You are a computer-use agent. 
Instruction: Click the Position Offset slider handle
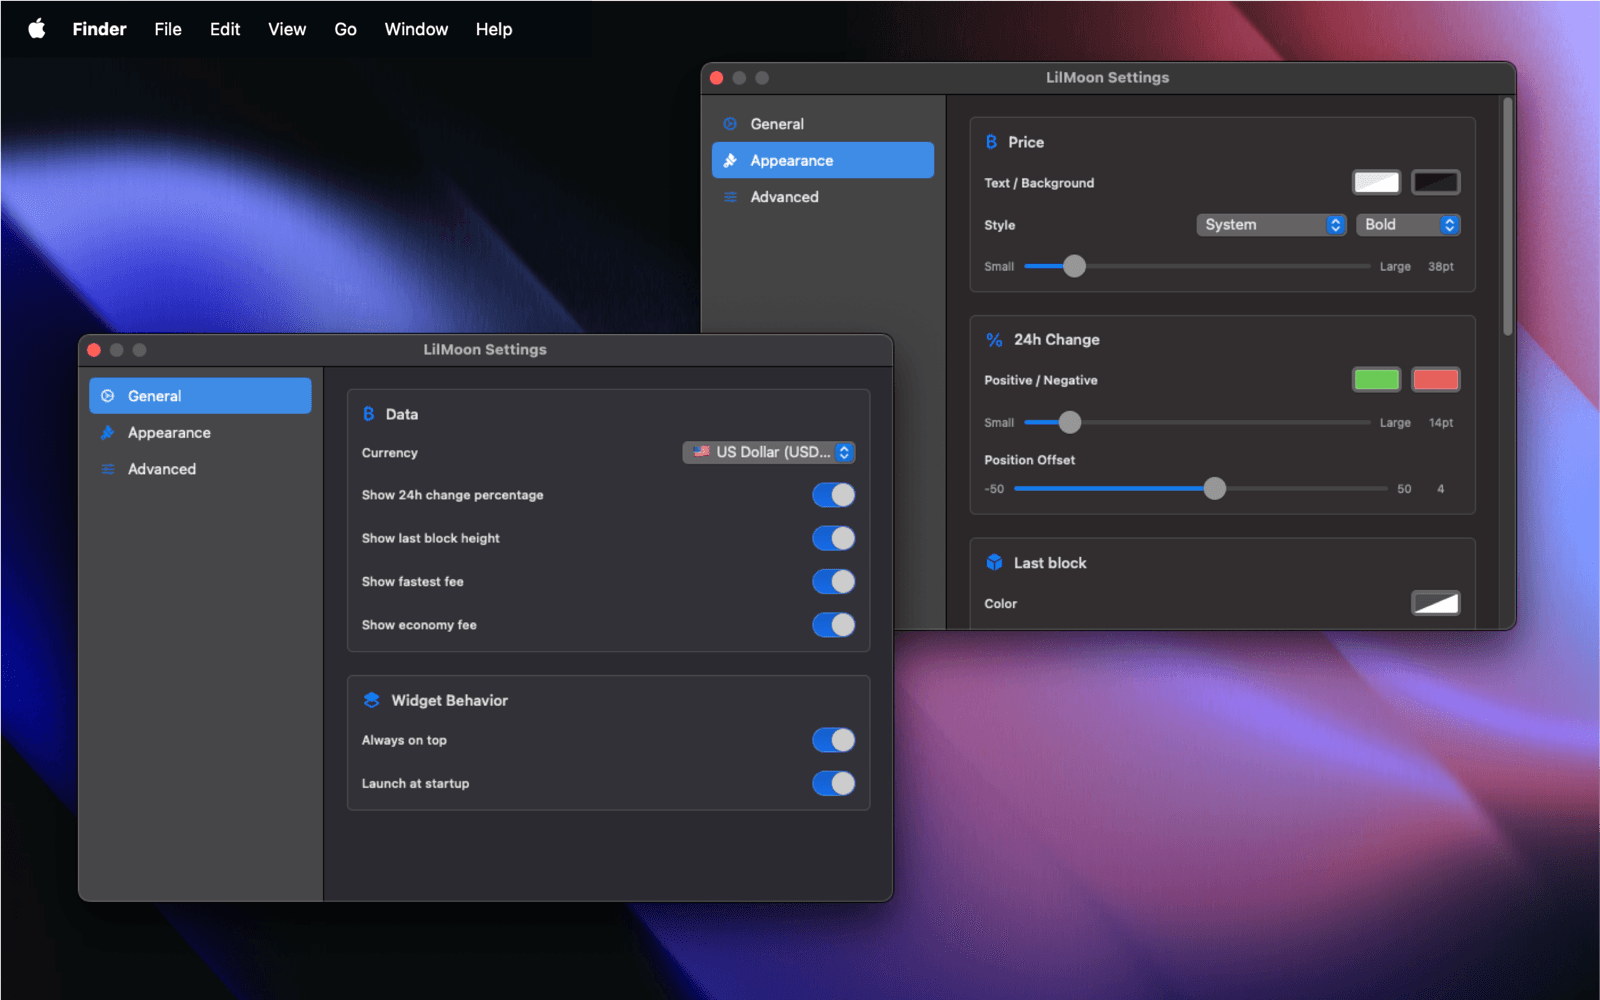1215,488
